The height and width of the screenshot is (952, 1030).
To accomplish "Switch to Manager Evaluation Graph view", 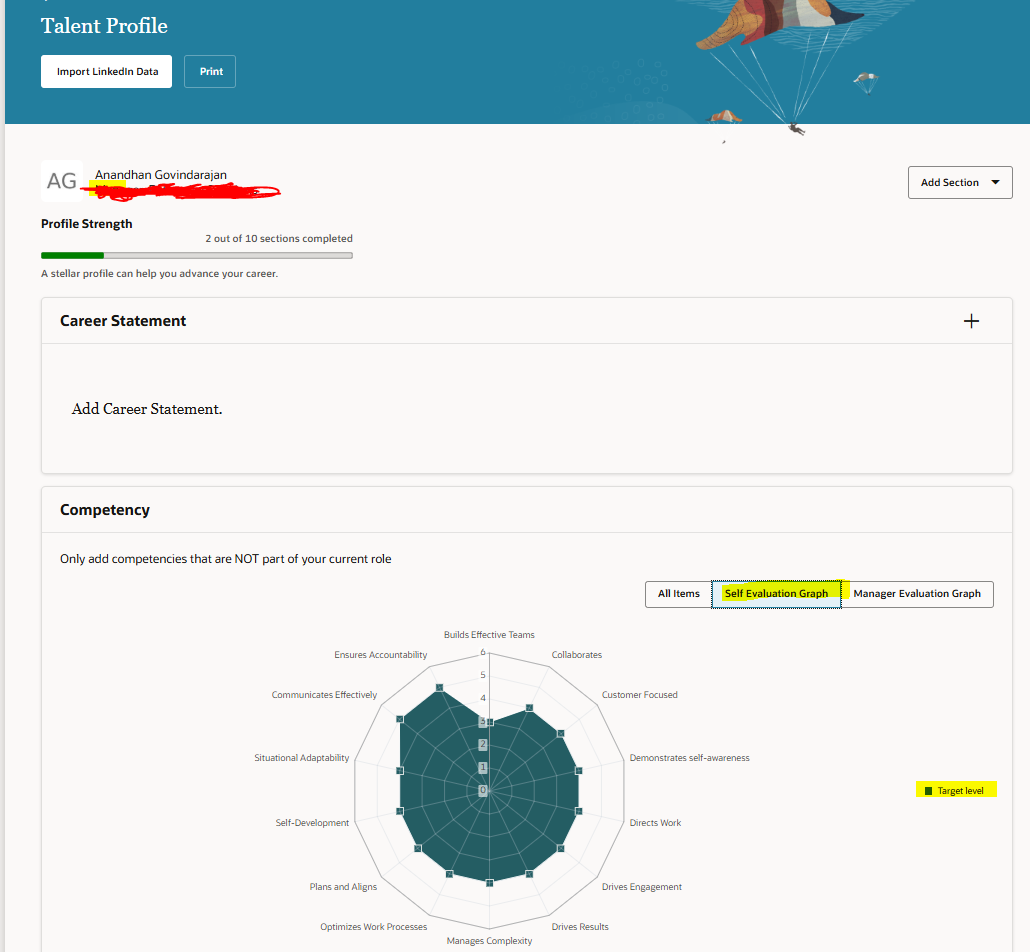I will click(x=917, y=594).
